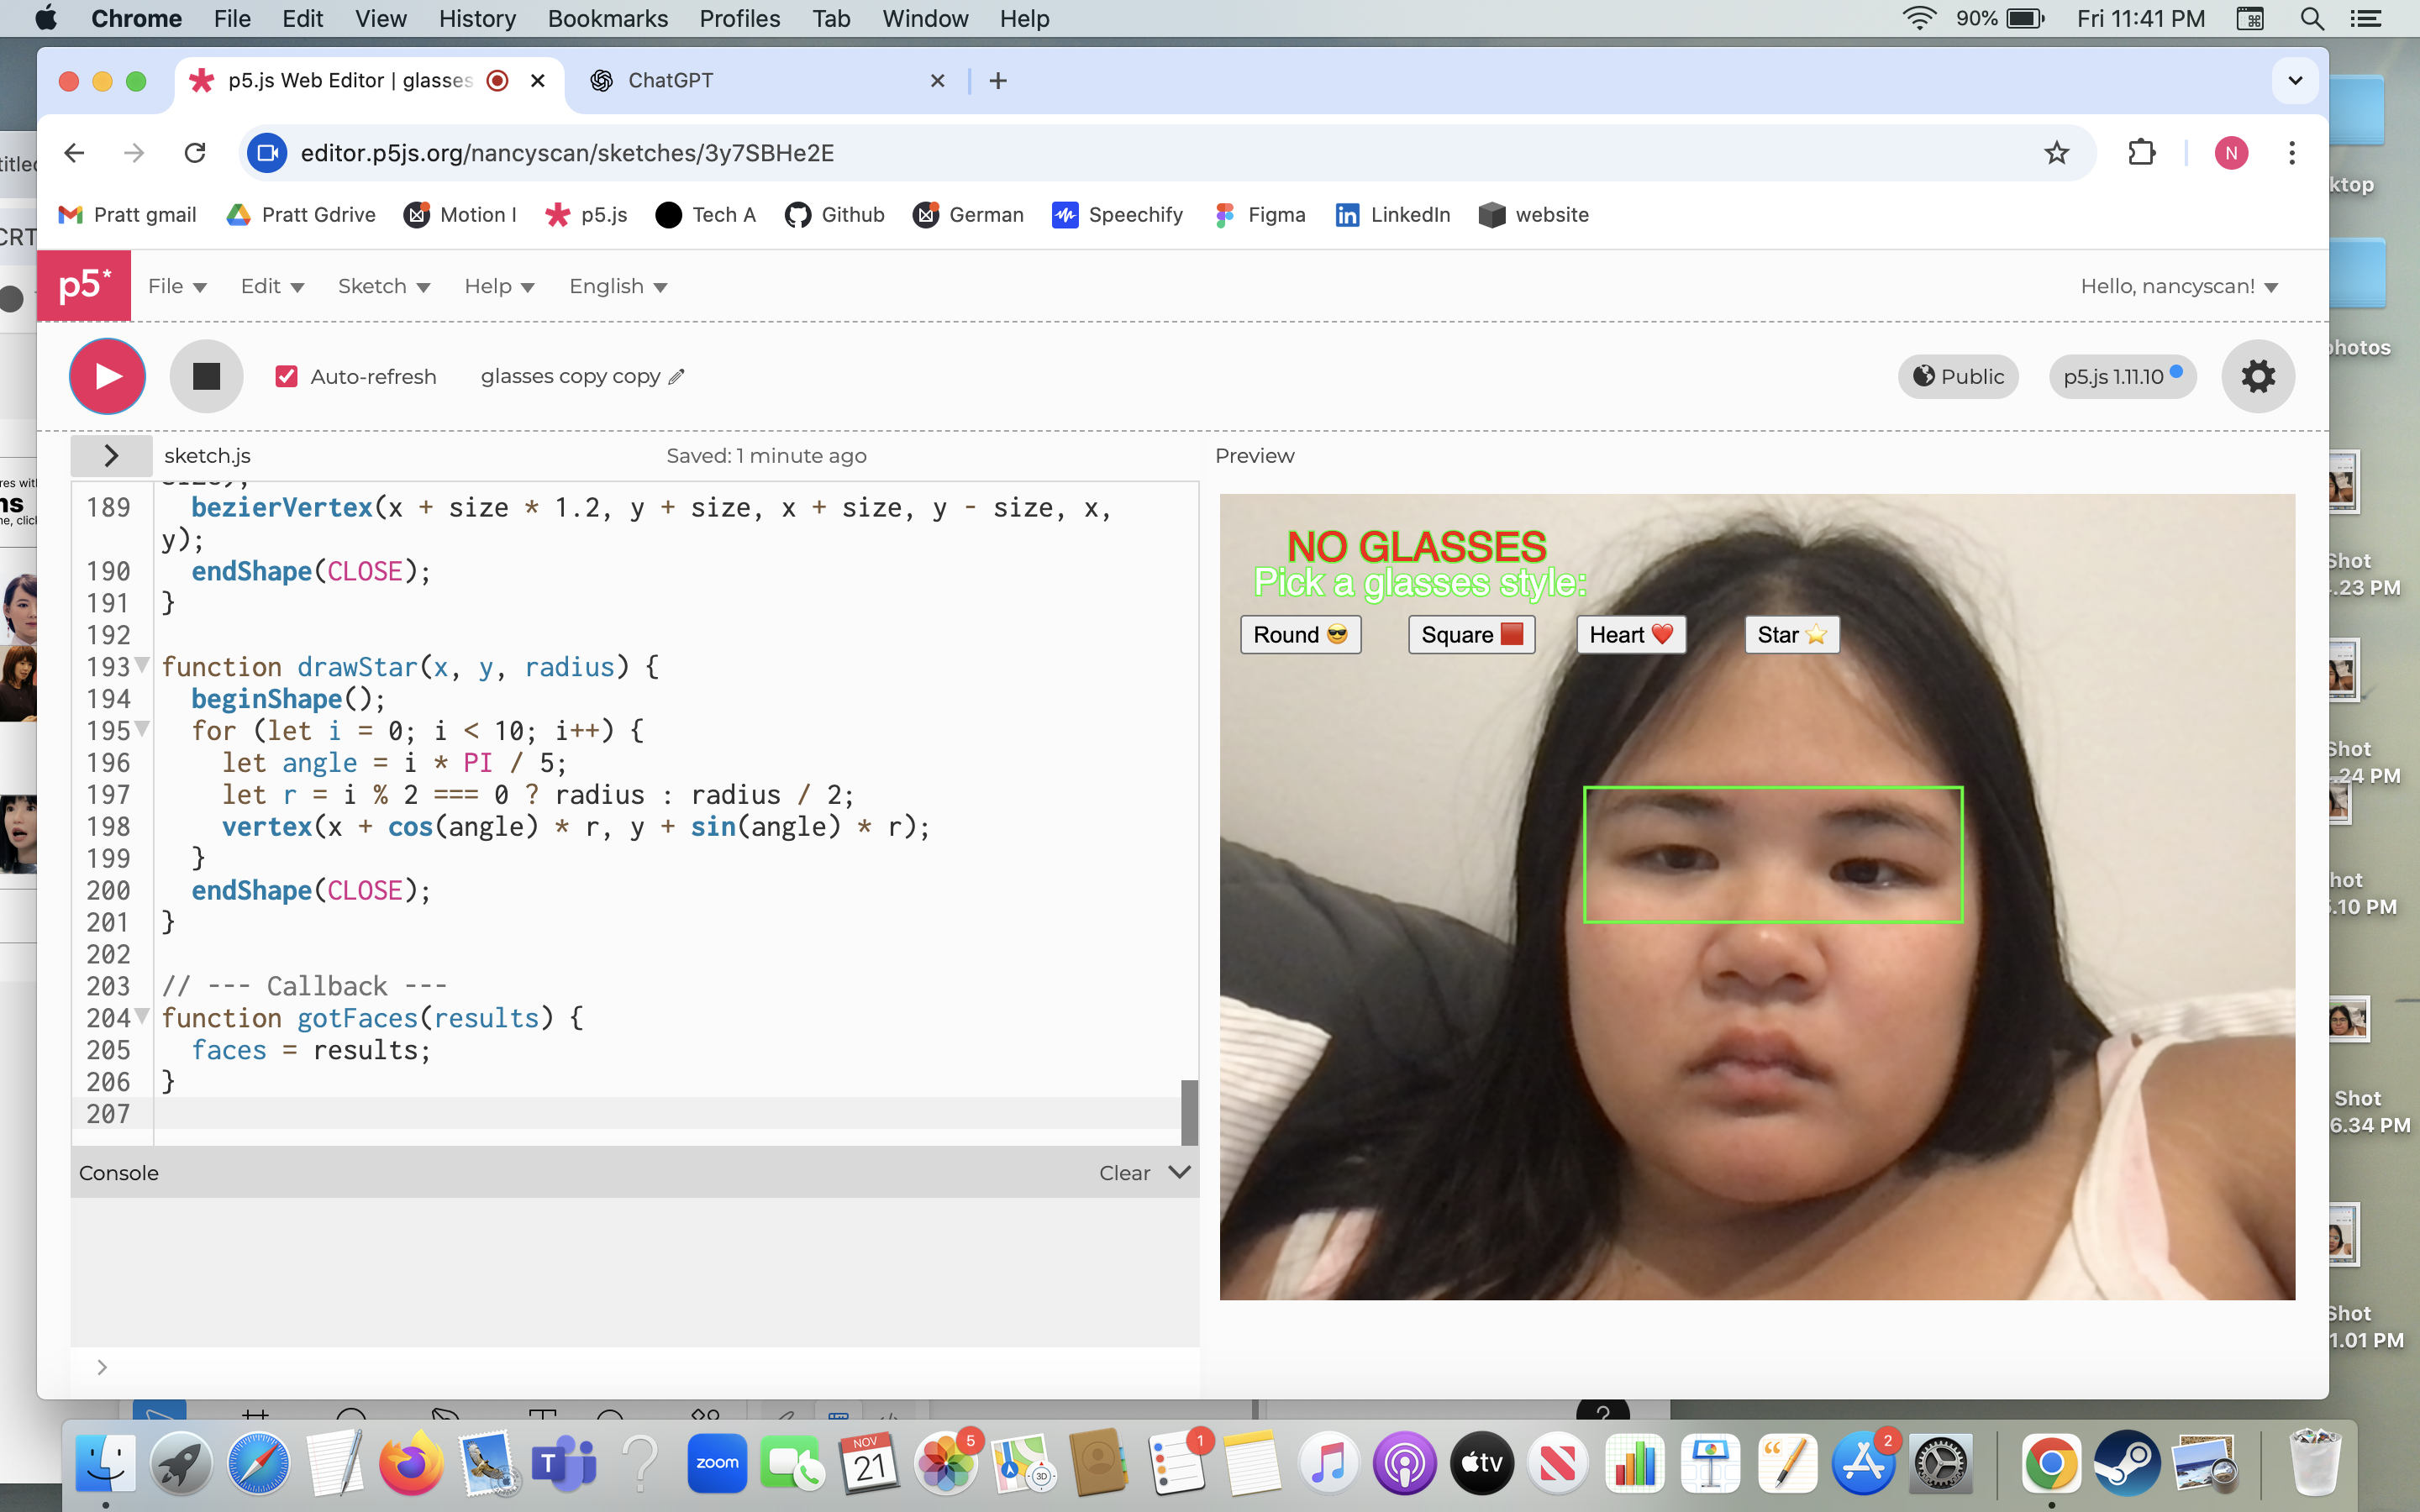Click the Heart glasses style button
The height and width of the screenshot is (1512, 2420).
pos(1630,635)
